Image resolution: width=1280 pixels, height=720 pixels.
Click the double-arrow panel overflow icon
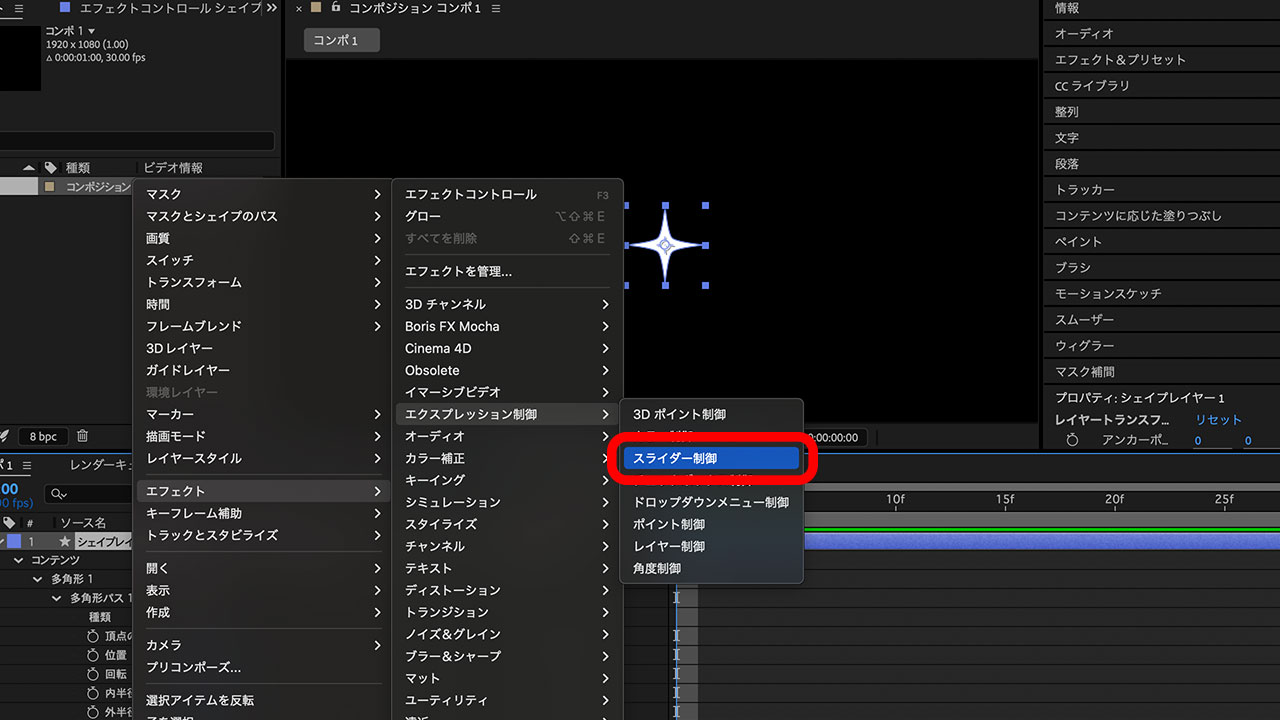[272, 8]
